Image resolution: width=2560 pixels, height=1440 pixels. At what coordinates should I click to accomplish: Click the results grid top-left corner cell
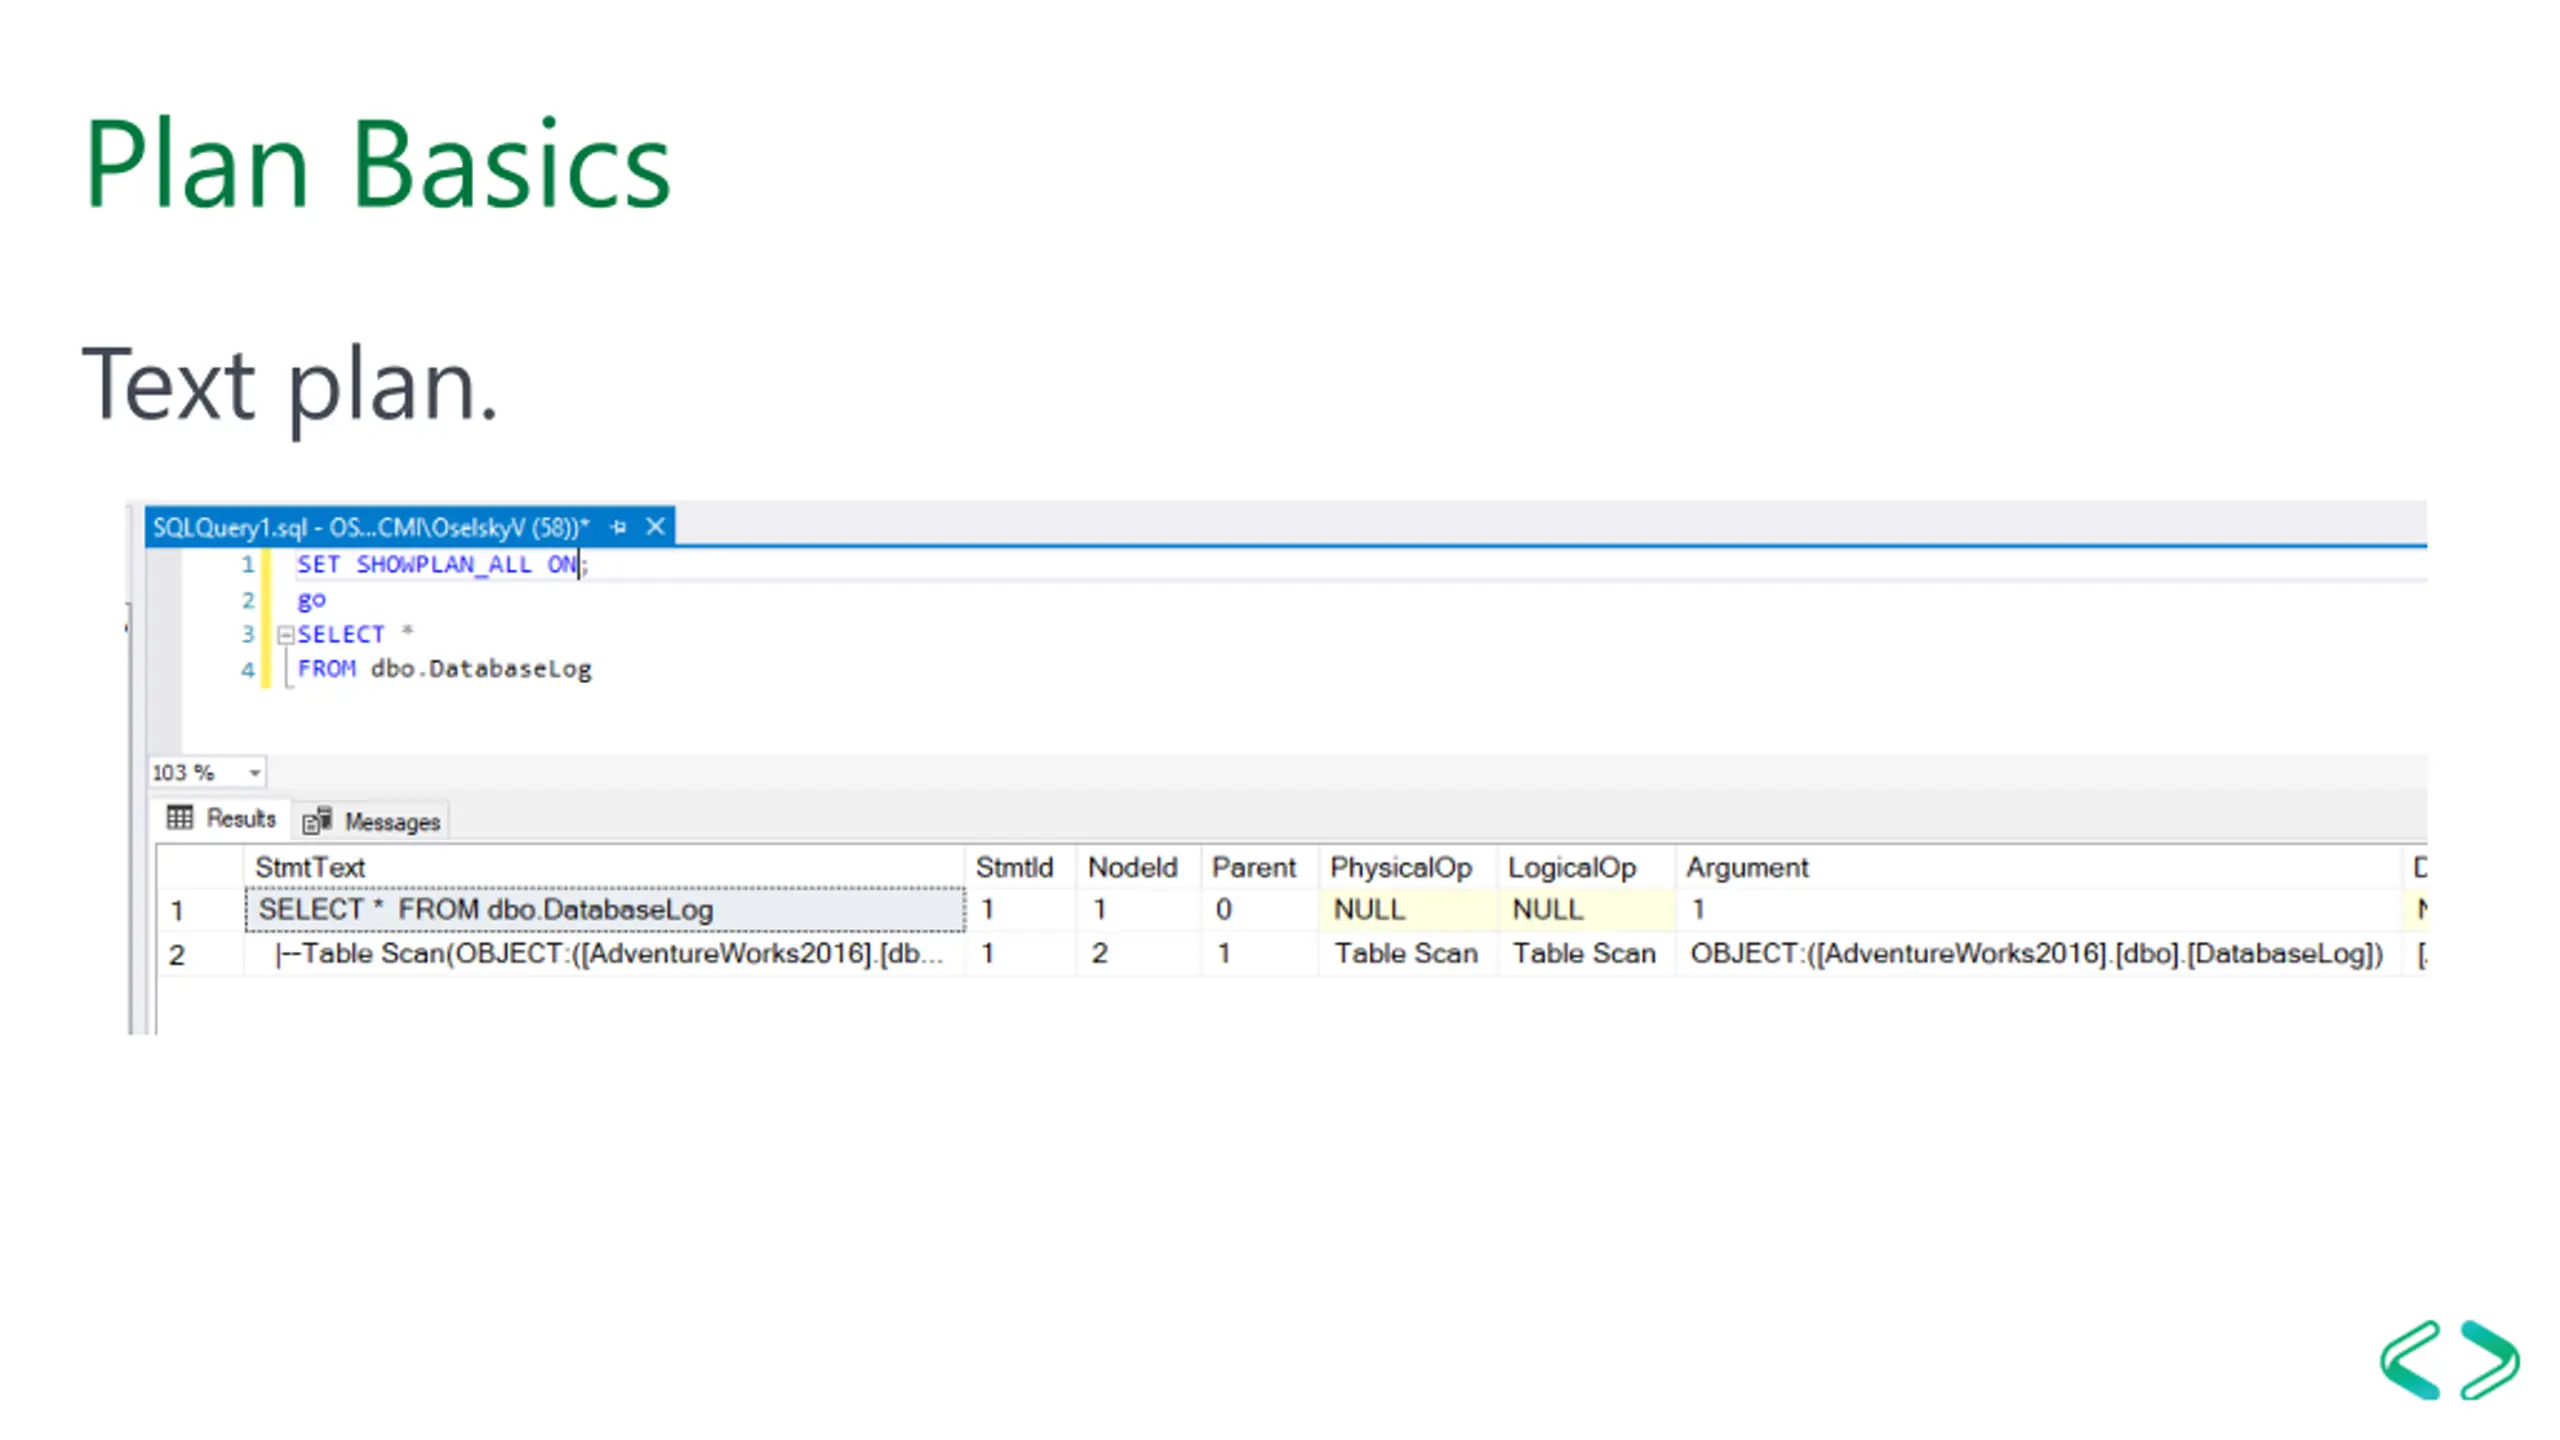pyautogui.click(x=200, y=867)
